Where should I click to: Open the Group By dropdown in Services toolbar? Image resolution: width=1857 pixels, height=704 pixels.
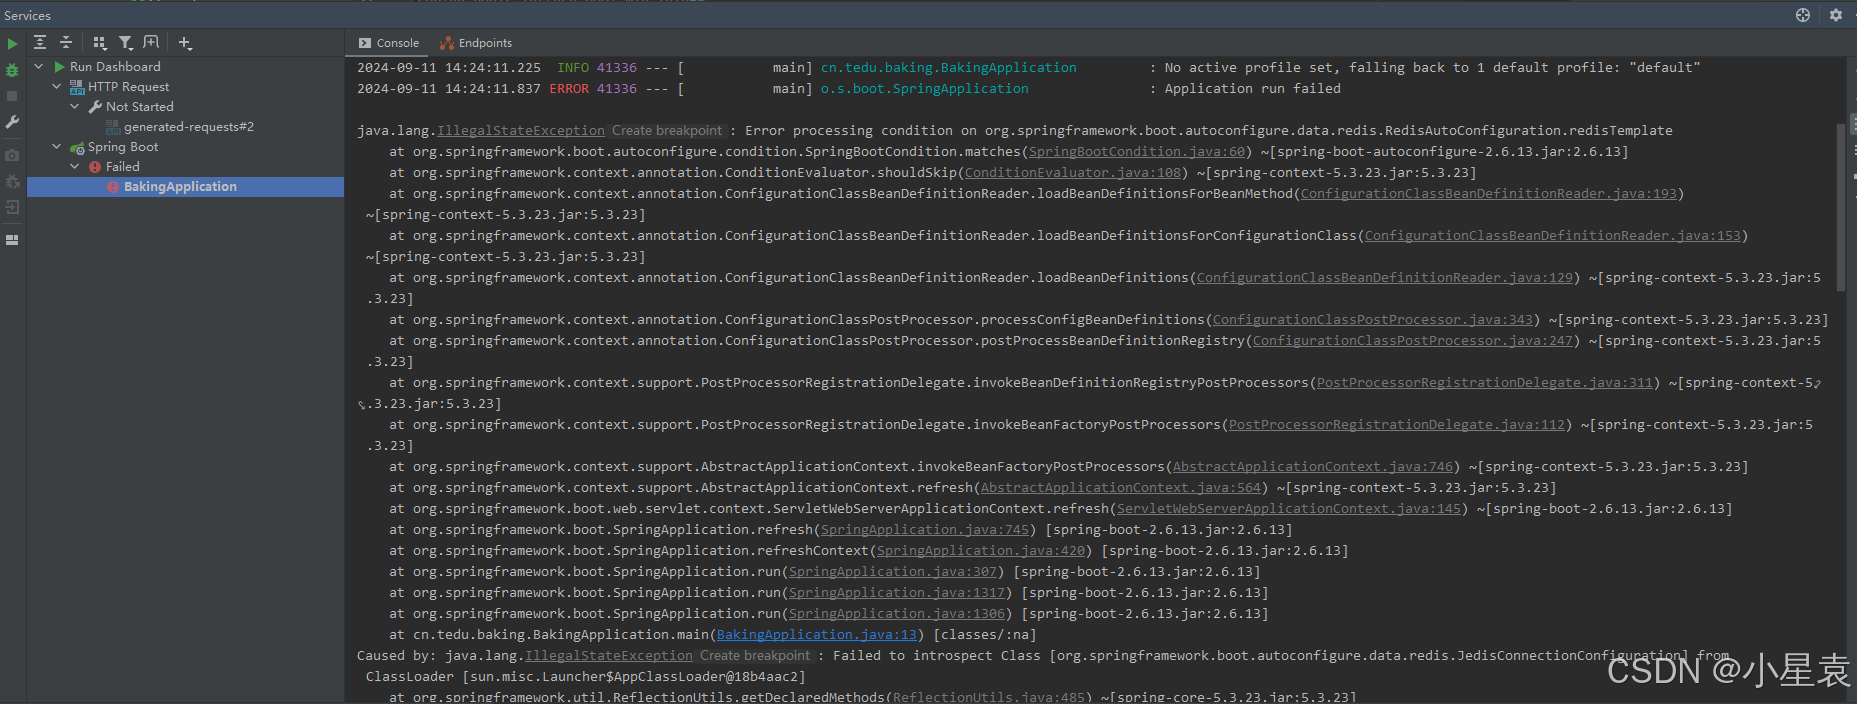(99, 42)
